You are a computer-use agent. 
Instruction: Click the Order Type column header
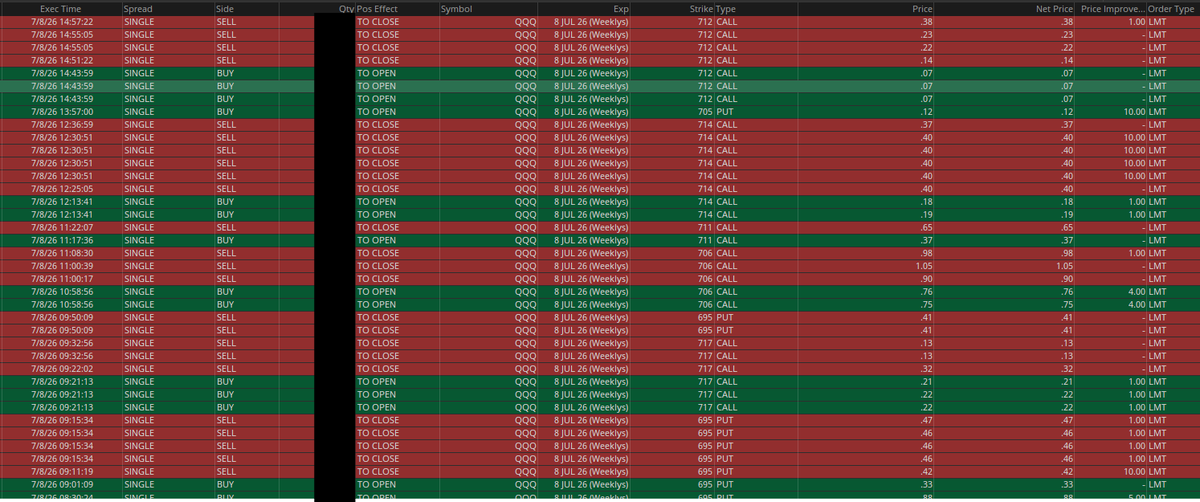click(1173, 8)
